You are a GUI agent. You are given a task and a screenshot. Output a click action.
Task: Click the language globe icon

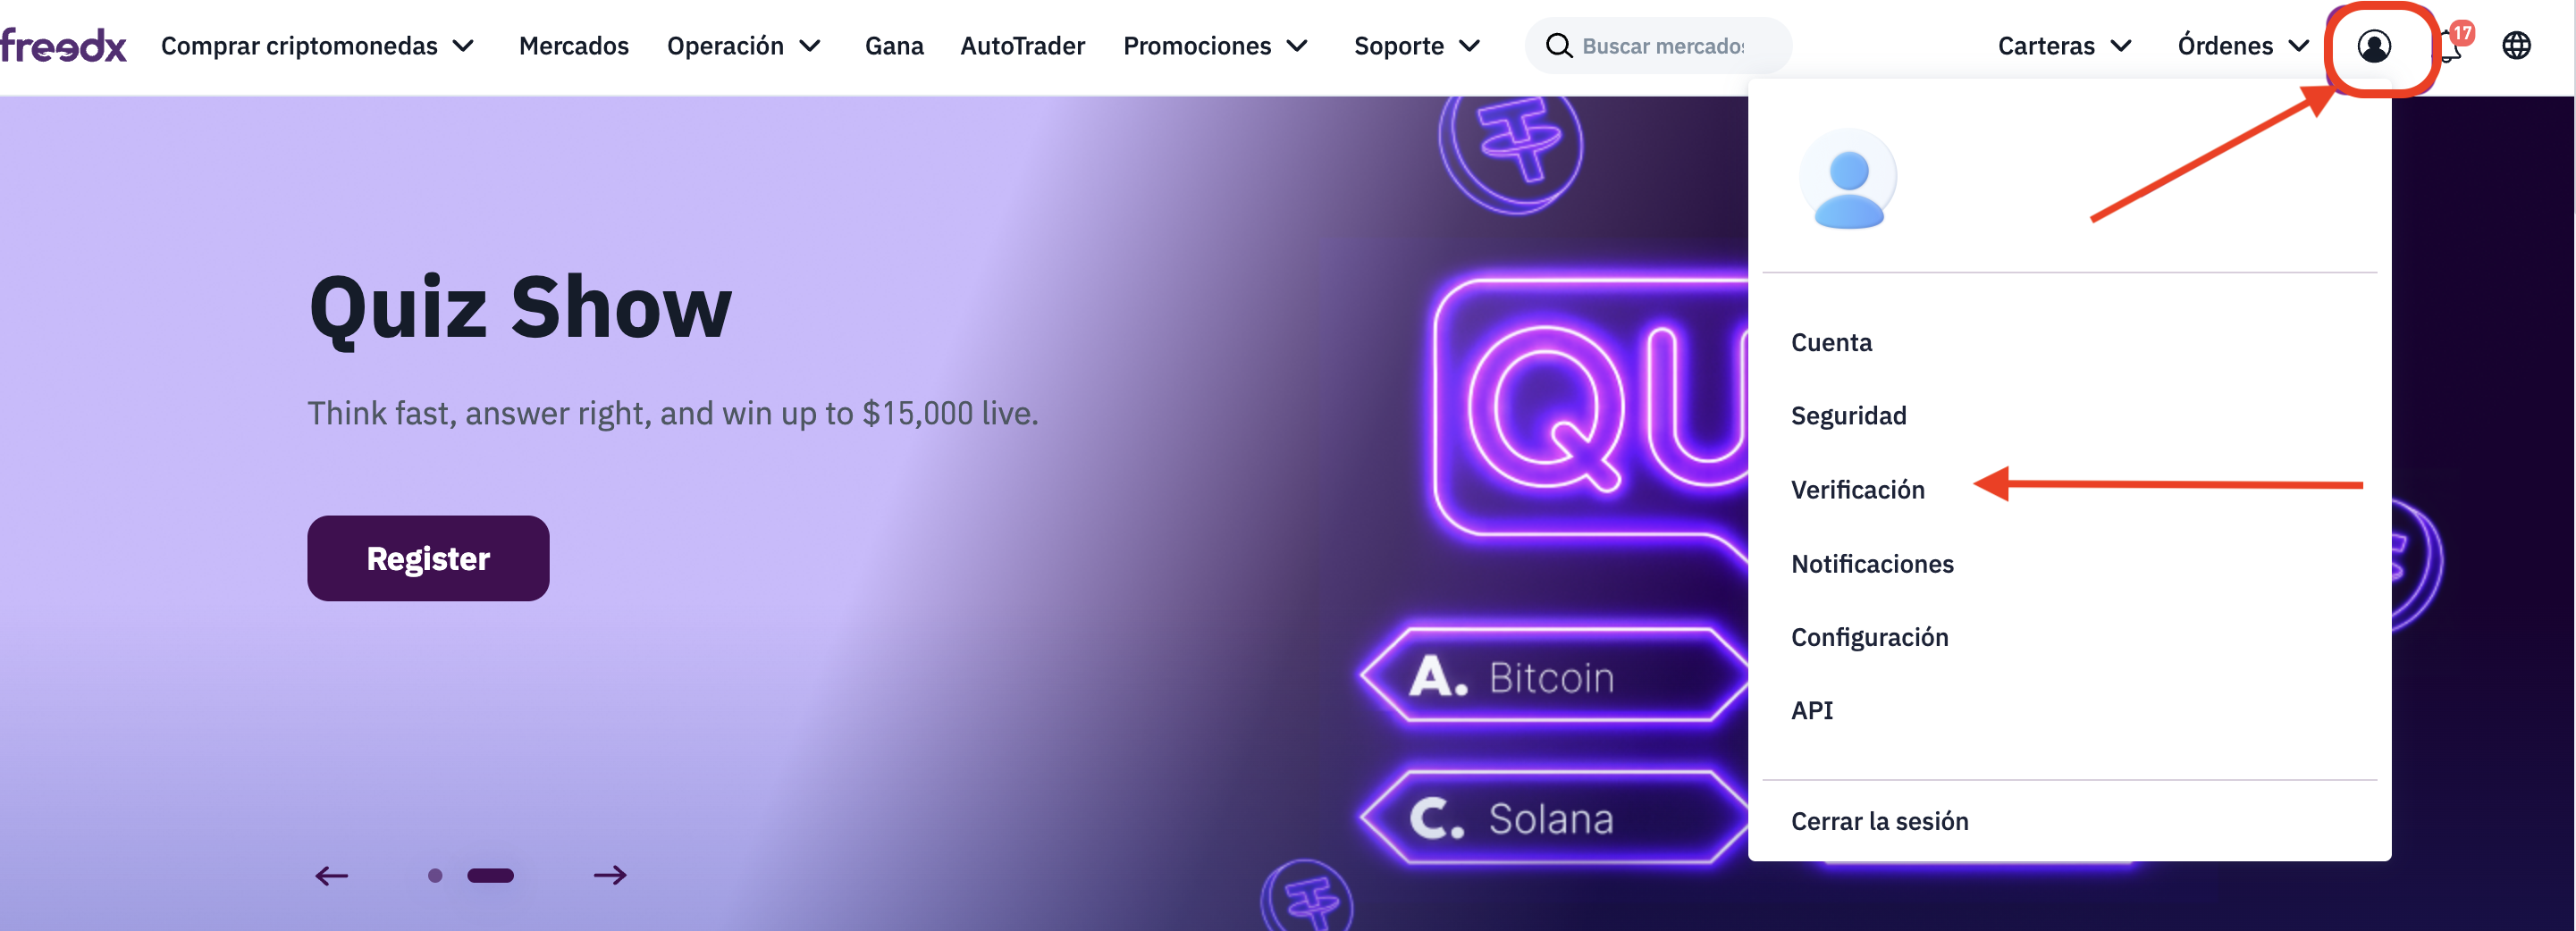coord(2516,46)
